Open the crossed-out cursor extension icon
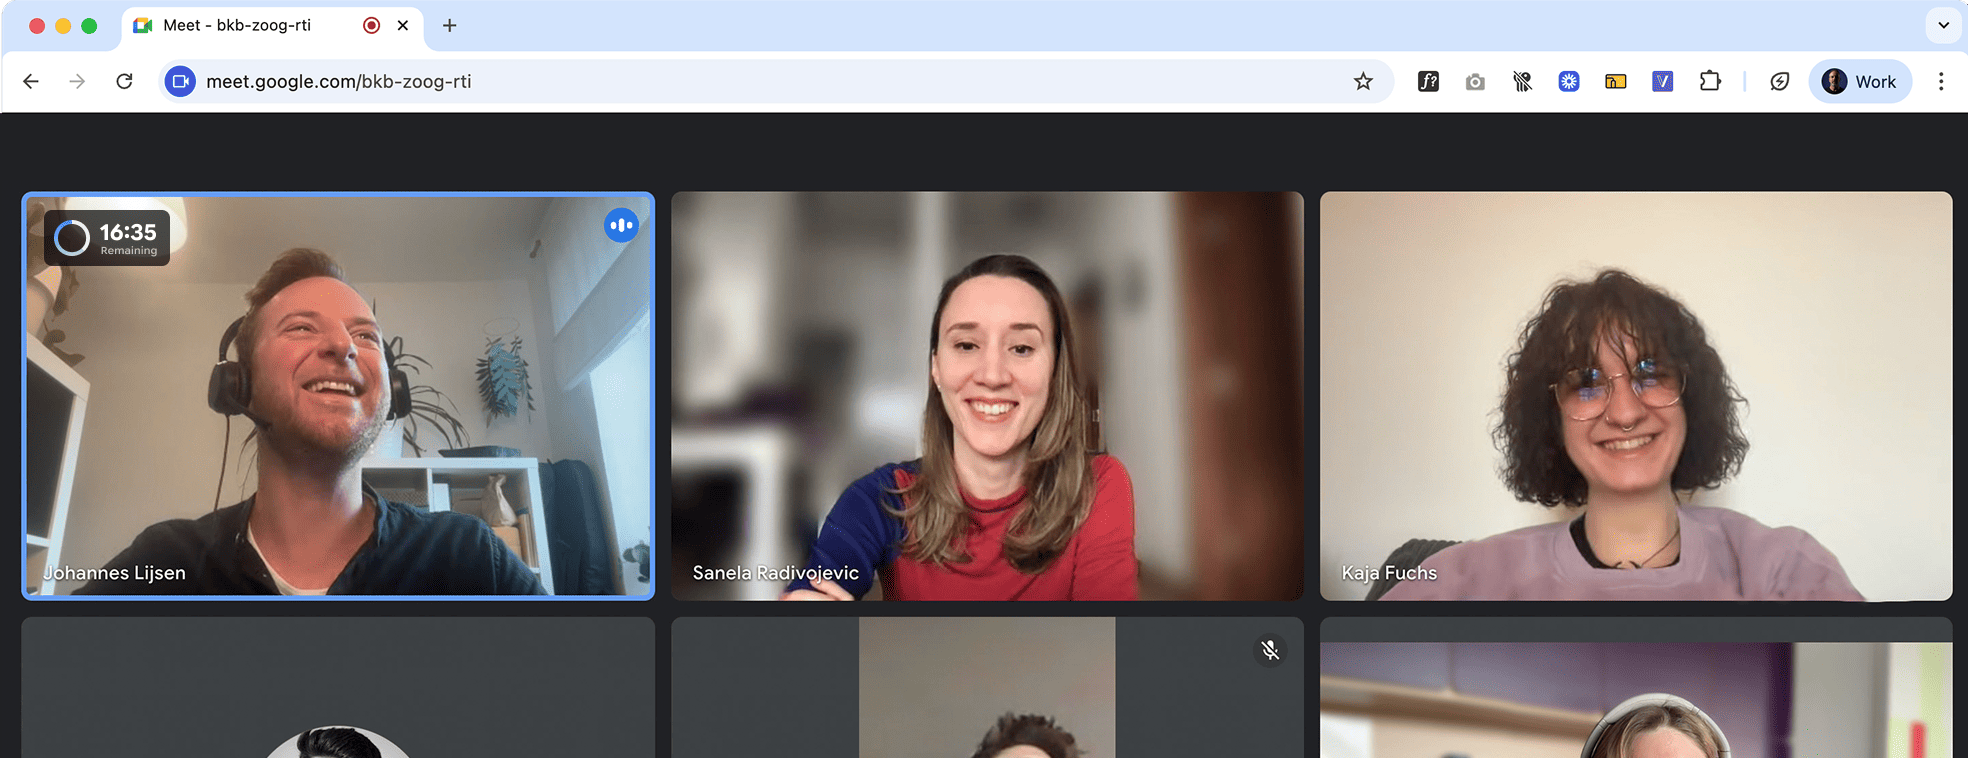The width and height of the screenshot is (1968, 758). click(x=1522, y=82)
